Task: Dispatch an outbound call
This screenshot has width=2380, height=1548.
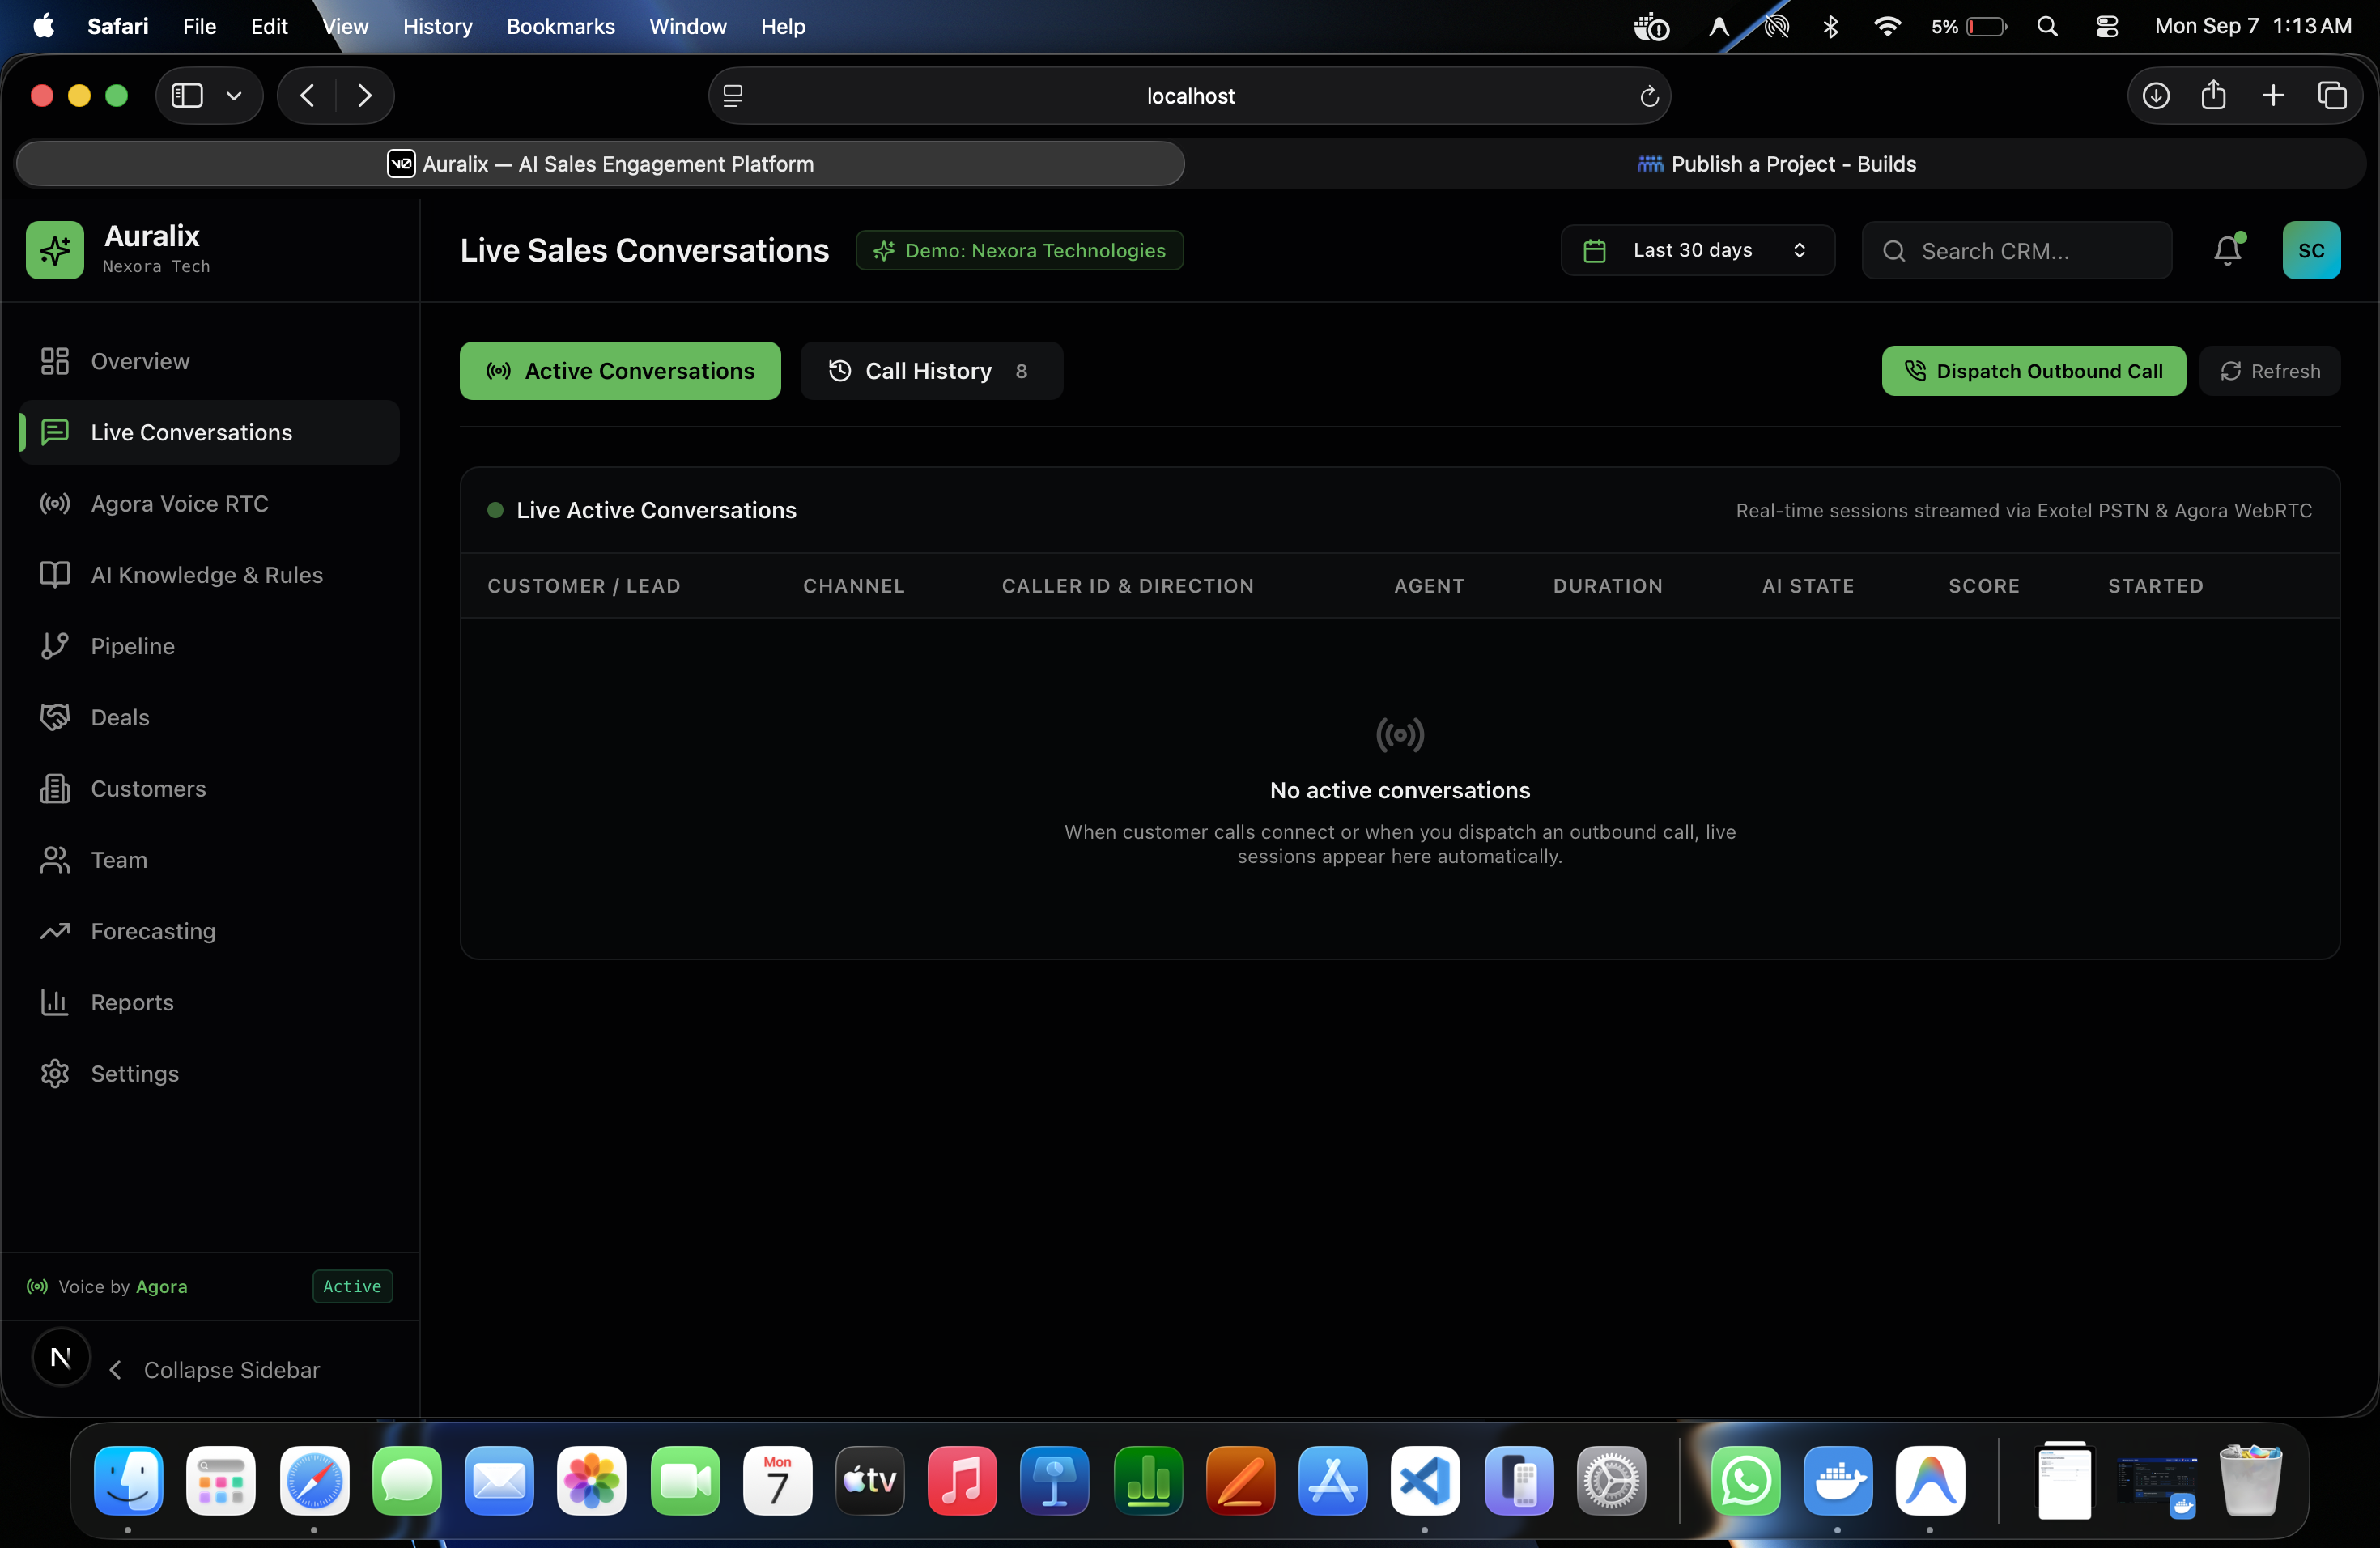Action: click(x=2033, y=371)
